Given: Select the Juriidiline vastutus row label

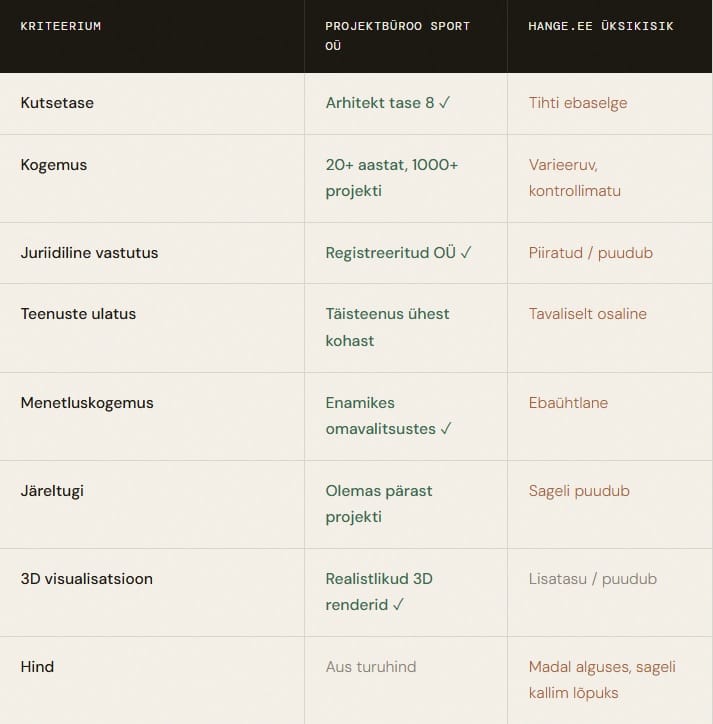Looking at the screenshot, I should (x=89, y=253).
